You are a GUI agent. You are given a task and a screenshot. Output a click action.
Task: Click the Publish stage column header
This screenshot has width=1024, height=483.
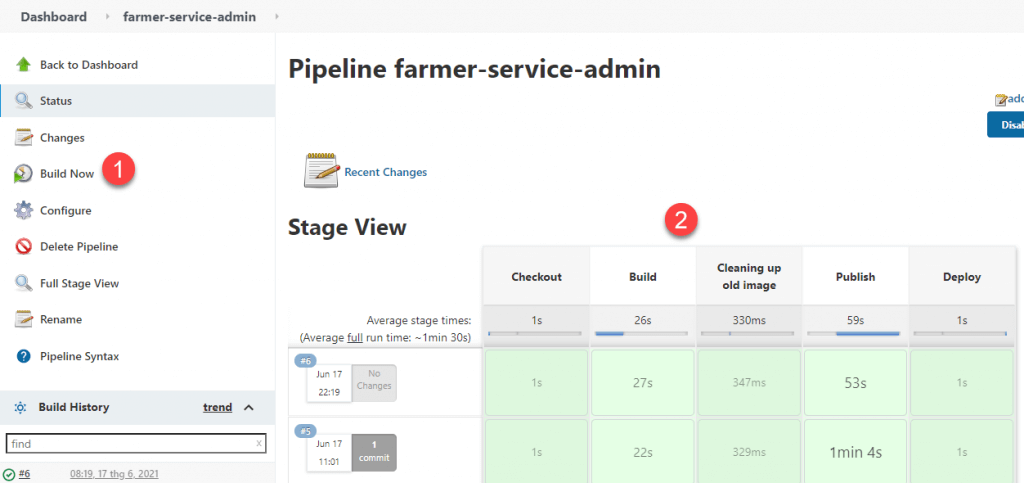856,277
